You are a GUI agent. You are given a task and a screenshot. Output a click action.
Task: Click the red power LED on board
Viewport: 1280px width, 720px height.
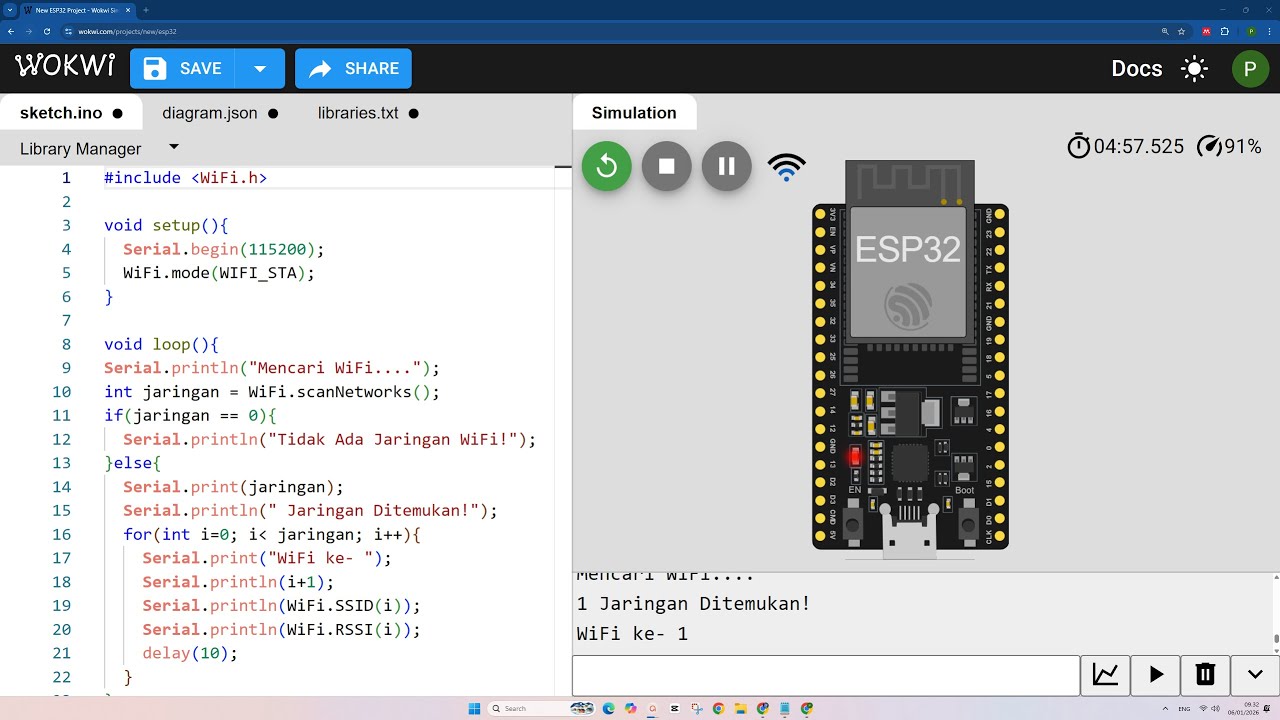click(855, 457)
